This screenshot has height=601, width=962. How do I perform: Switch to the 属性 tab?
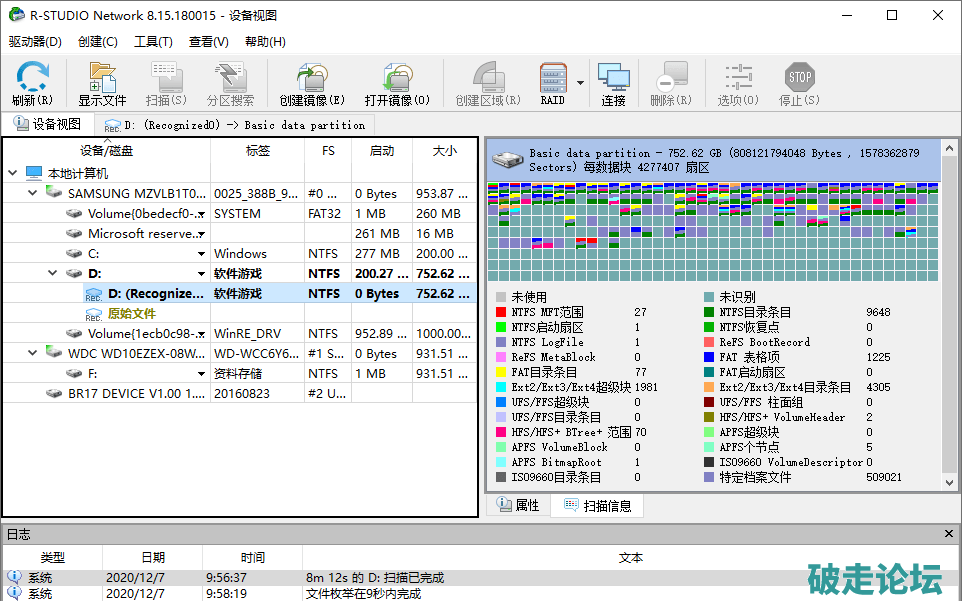click(518, 506)
